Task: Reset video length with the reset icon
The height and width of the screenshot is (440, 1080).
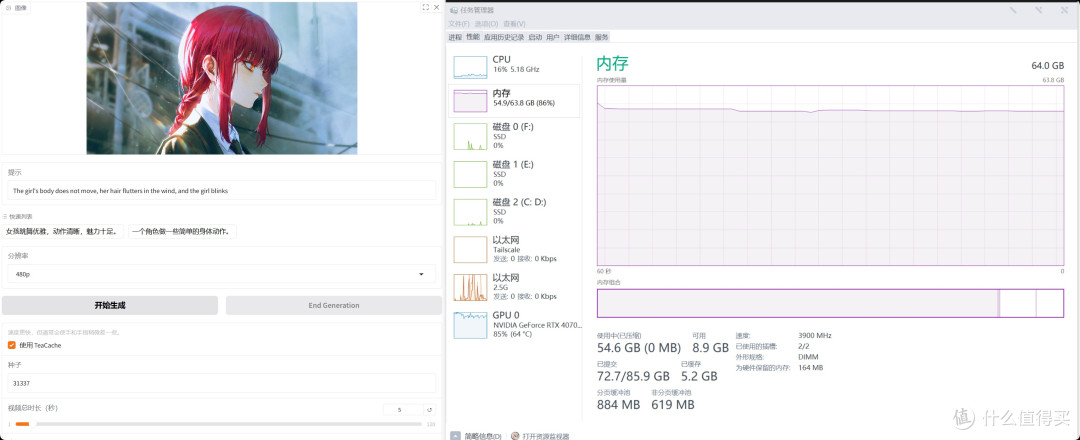Action: (x=429, y=410)
